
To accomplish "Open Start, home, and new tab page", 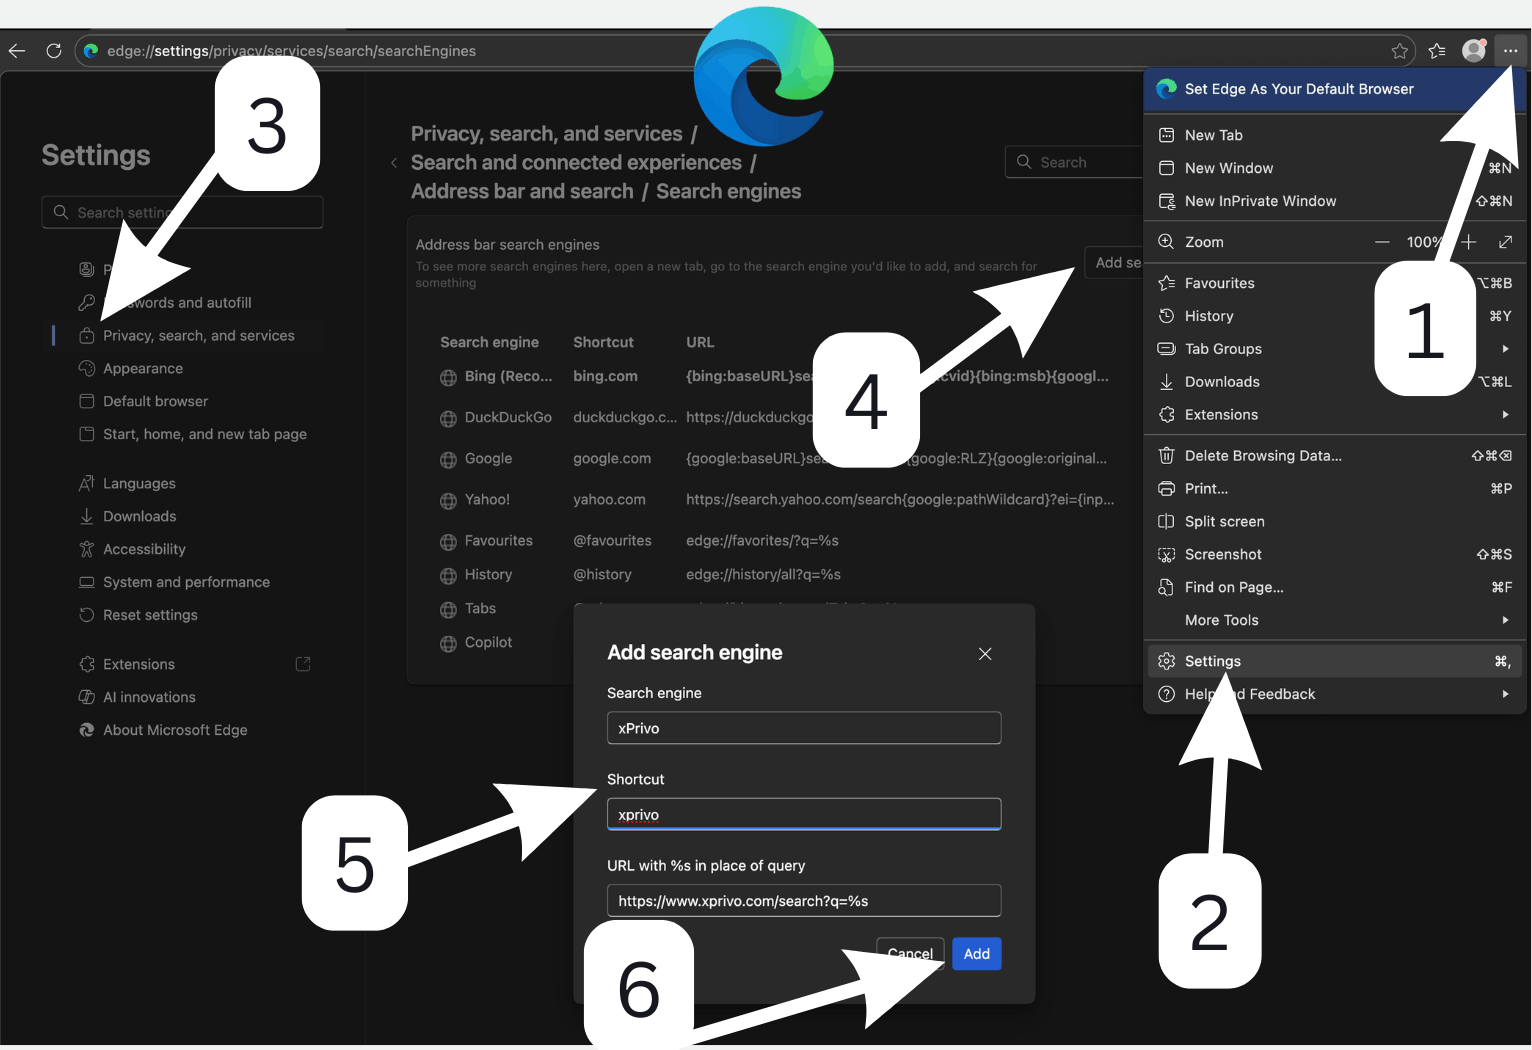I will 205,435.
